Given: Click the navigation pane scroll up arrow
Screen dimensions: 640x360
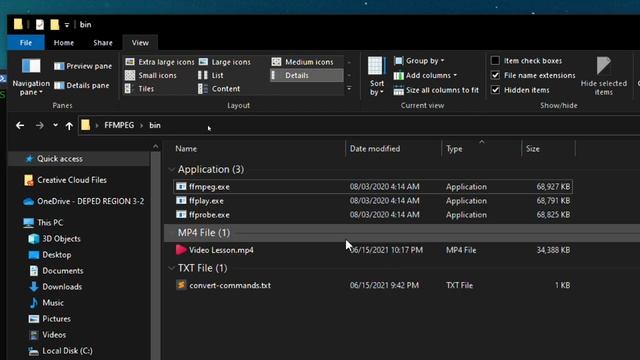Looking at the screenshot, I should (x=156, y=147).
